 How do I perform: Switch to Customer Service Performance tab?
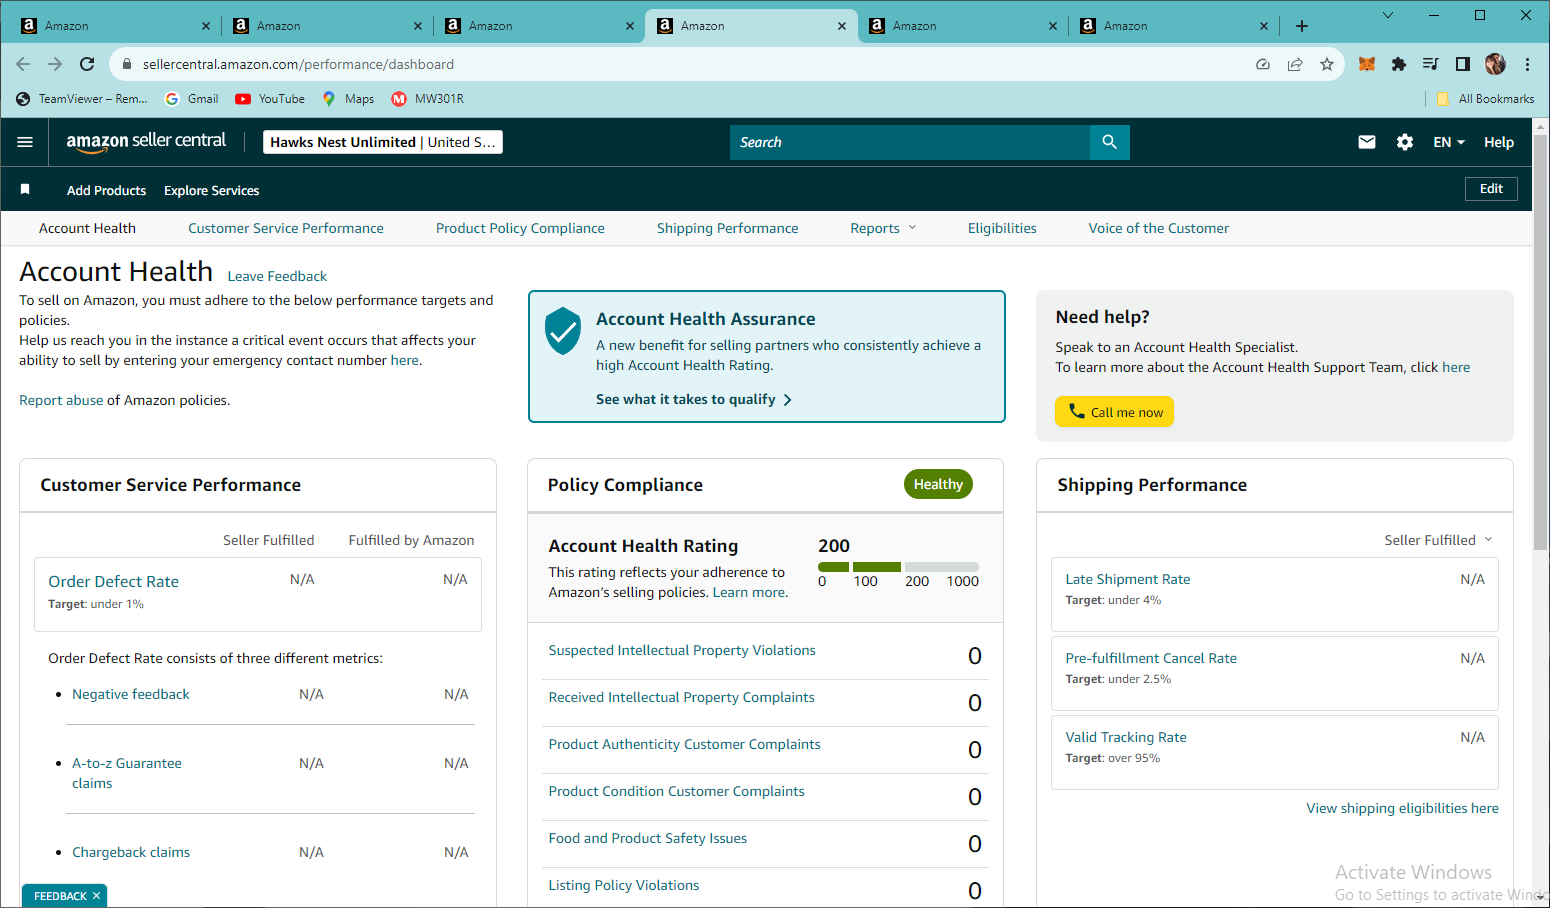coord(286,228)
